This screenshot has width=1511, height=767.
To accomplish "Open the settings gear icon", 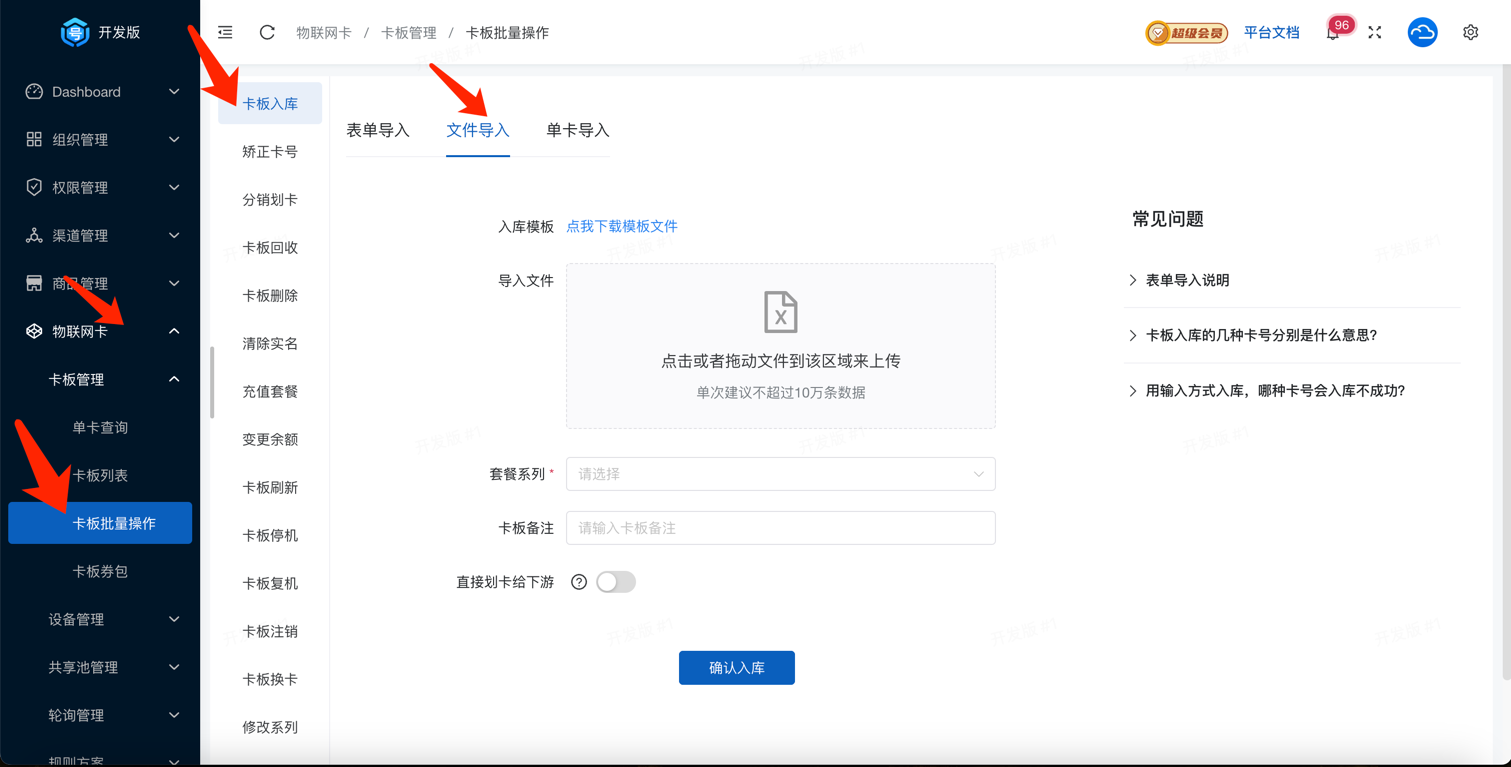I will (1470, 33).
